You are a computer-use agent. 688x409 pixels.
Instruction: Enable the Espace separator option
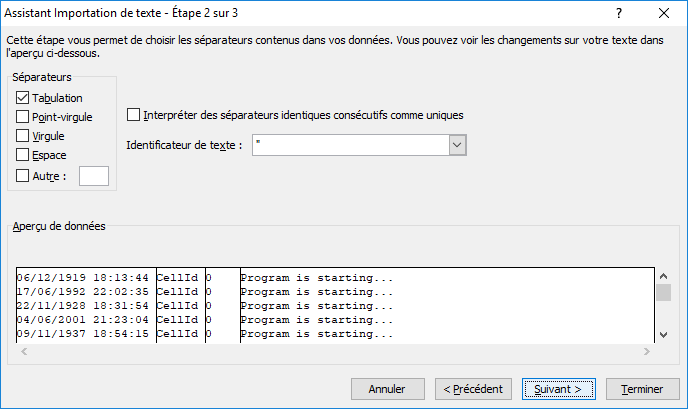point(24,155)
